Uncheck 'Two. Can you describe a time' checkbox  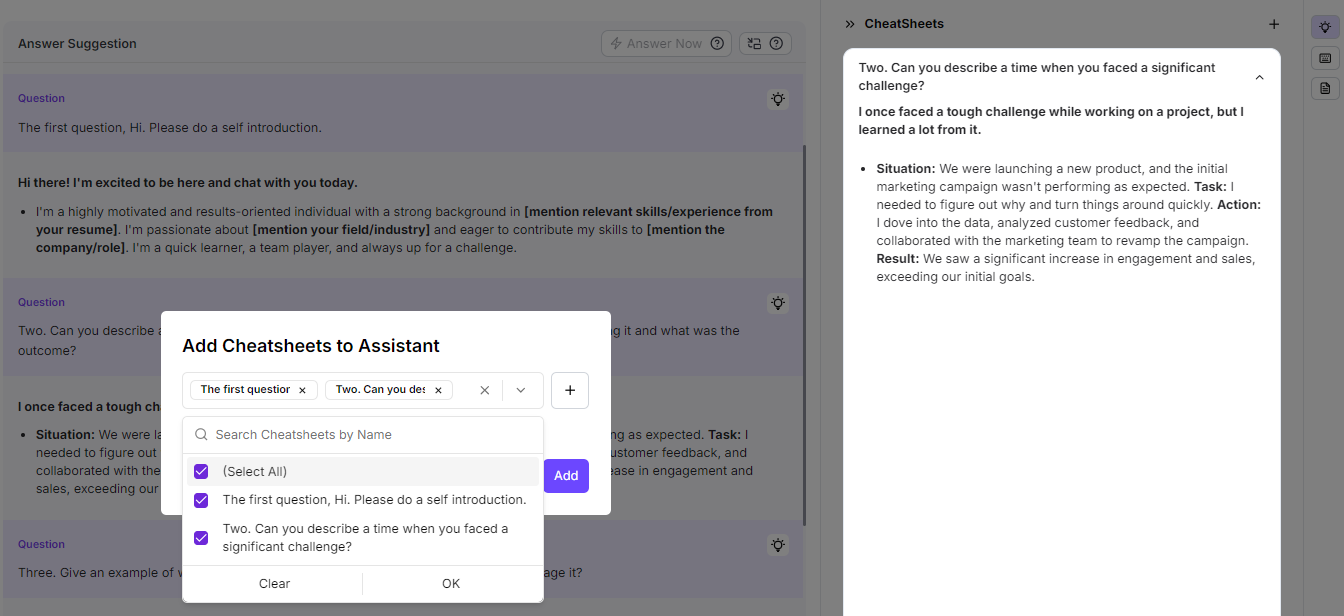tap(201, 538)
